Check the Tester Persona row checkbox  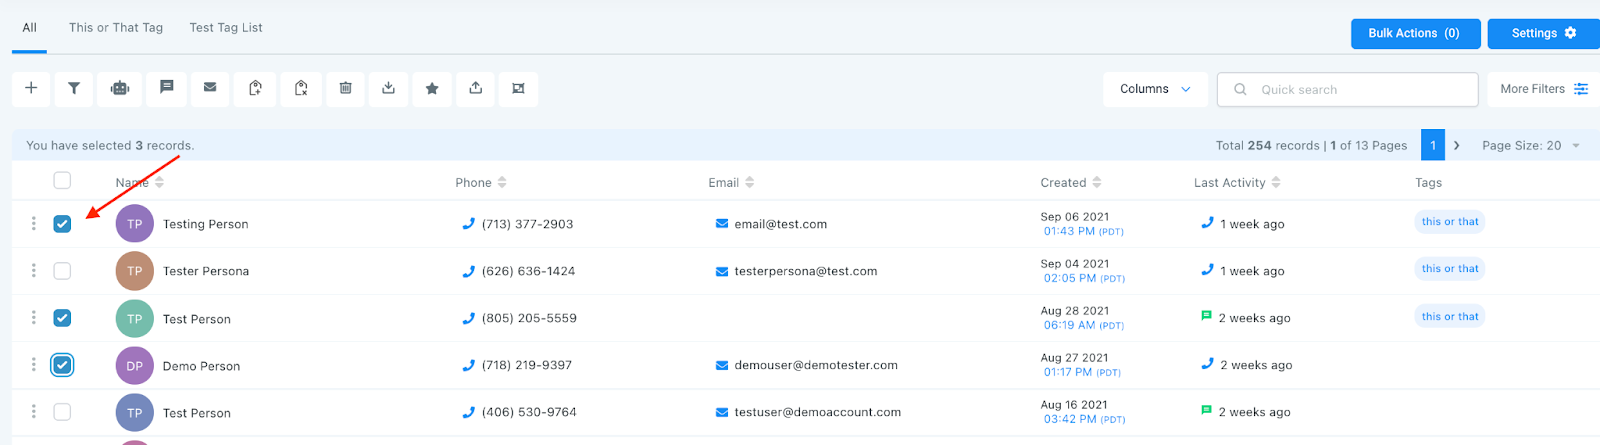click(x=62, y=271)
